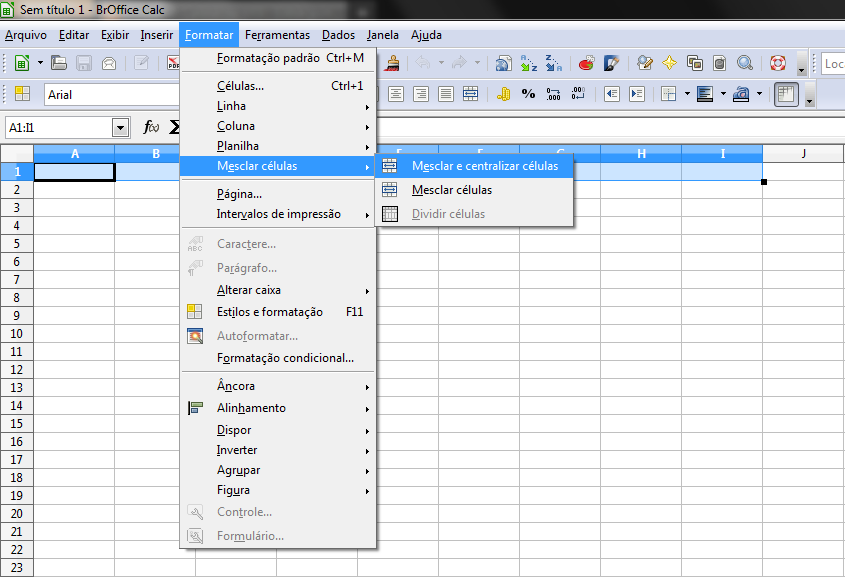The image size is (846, 577).
Task: Expand the Âncora submenu
Action: (278, 386)
